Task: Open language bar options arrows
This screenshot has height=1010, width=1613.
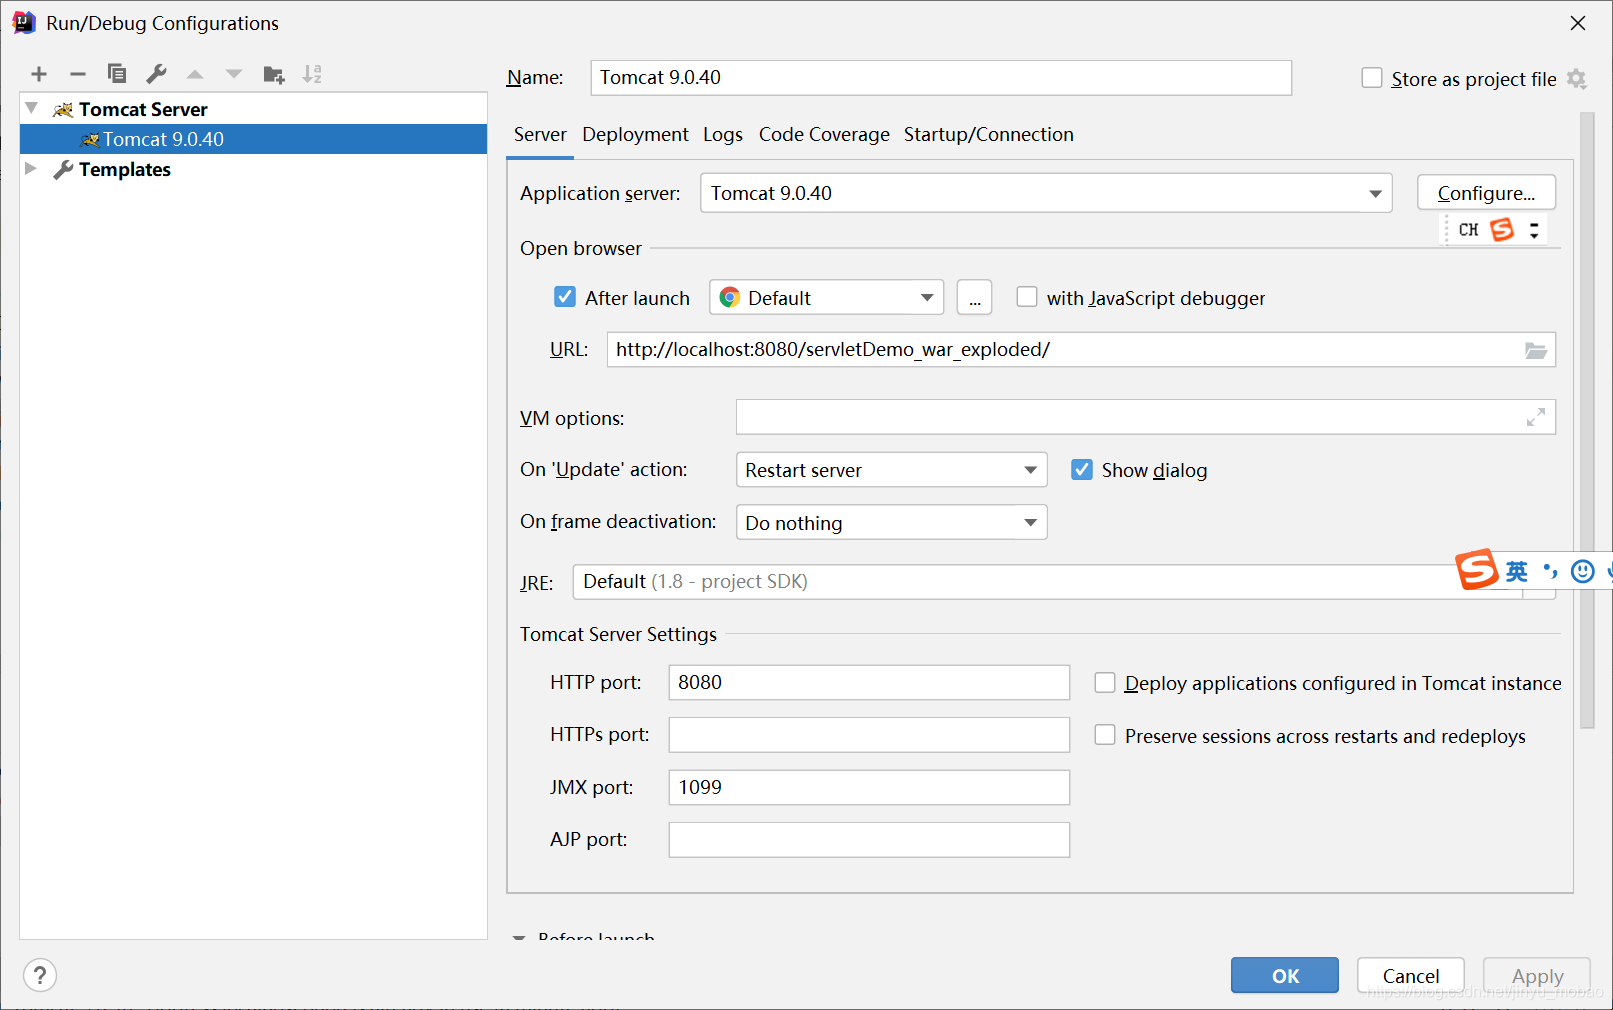Action: [1534, 230]
